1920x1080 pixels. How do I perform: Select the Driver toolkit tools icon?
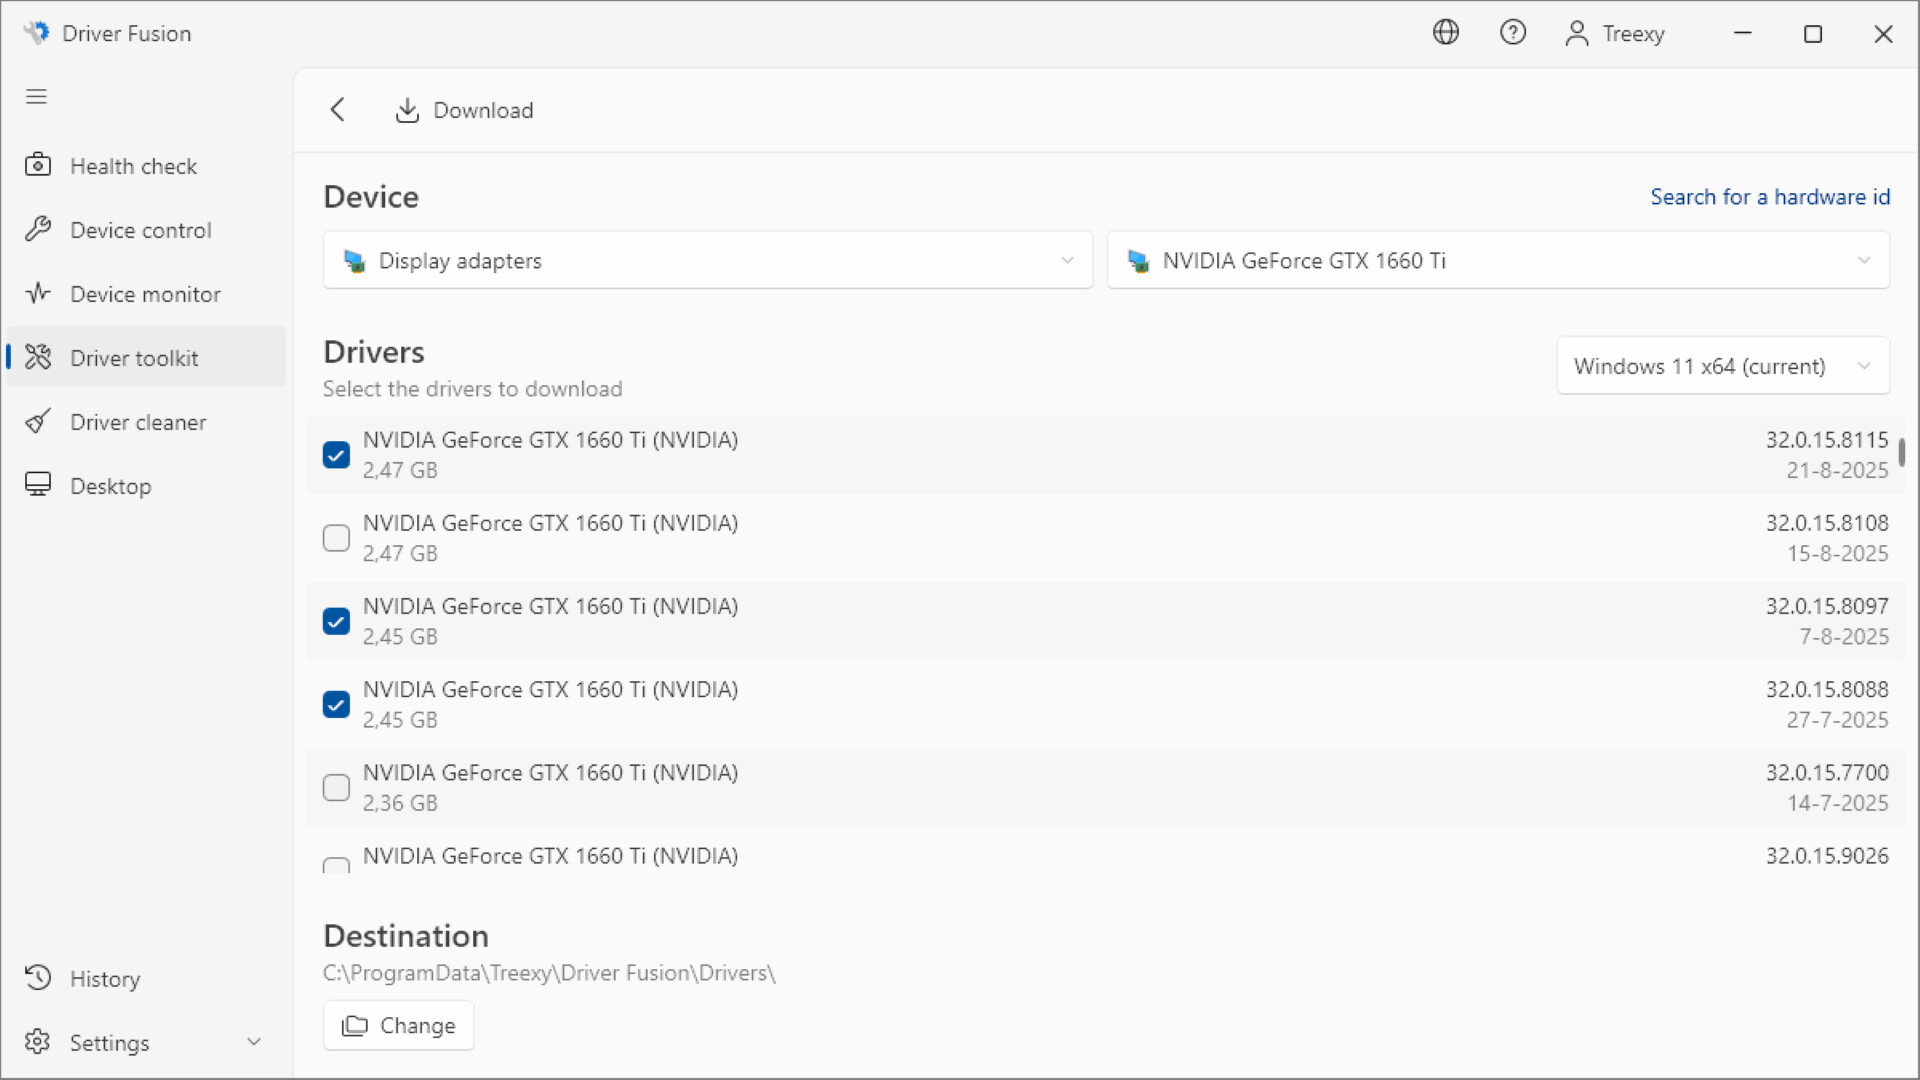click(38, 357)
